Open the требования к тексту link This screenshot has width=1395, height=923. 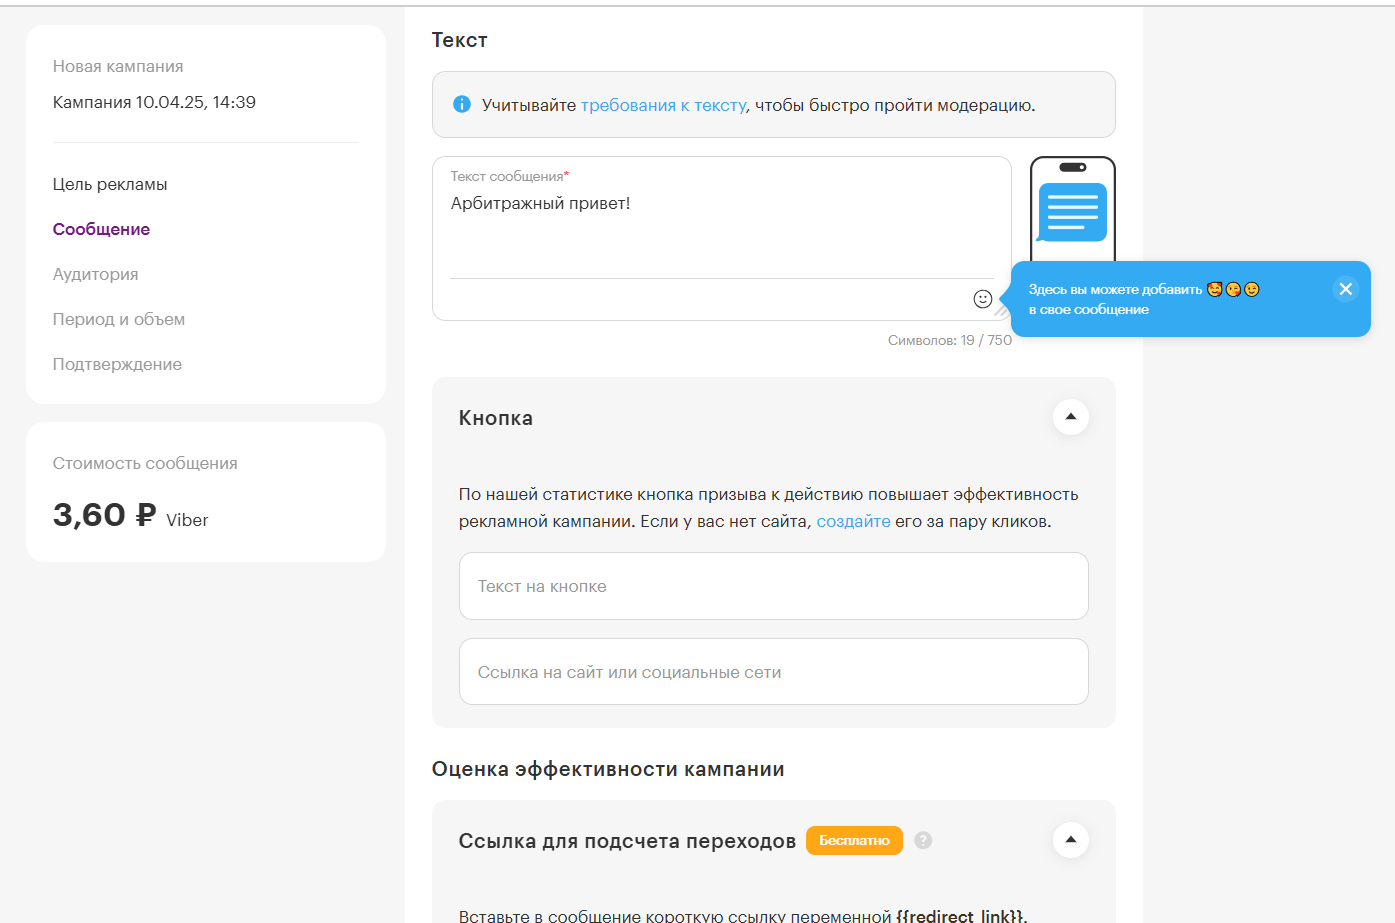(x=663, y=105)
